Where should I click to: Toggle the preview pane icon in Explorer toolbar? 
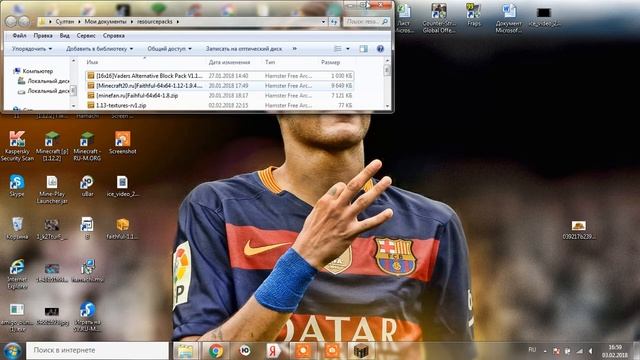363,49
